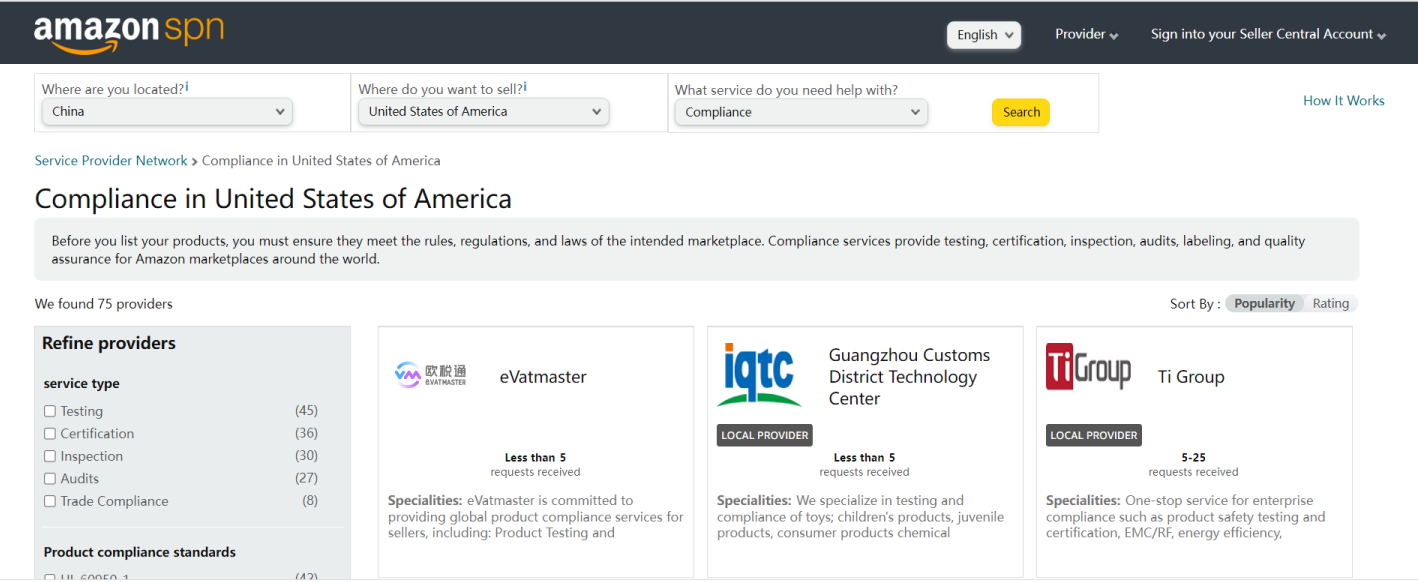The image size is (1418, 582).
Task: Open the How It Works link
Action: click(1343, 101)
